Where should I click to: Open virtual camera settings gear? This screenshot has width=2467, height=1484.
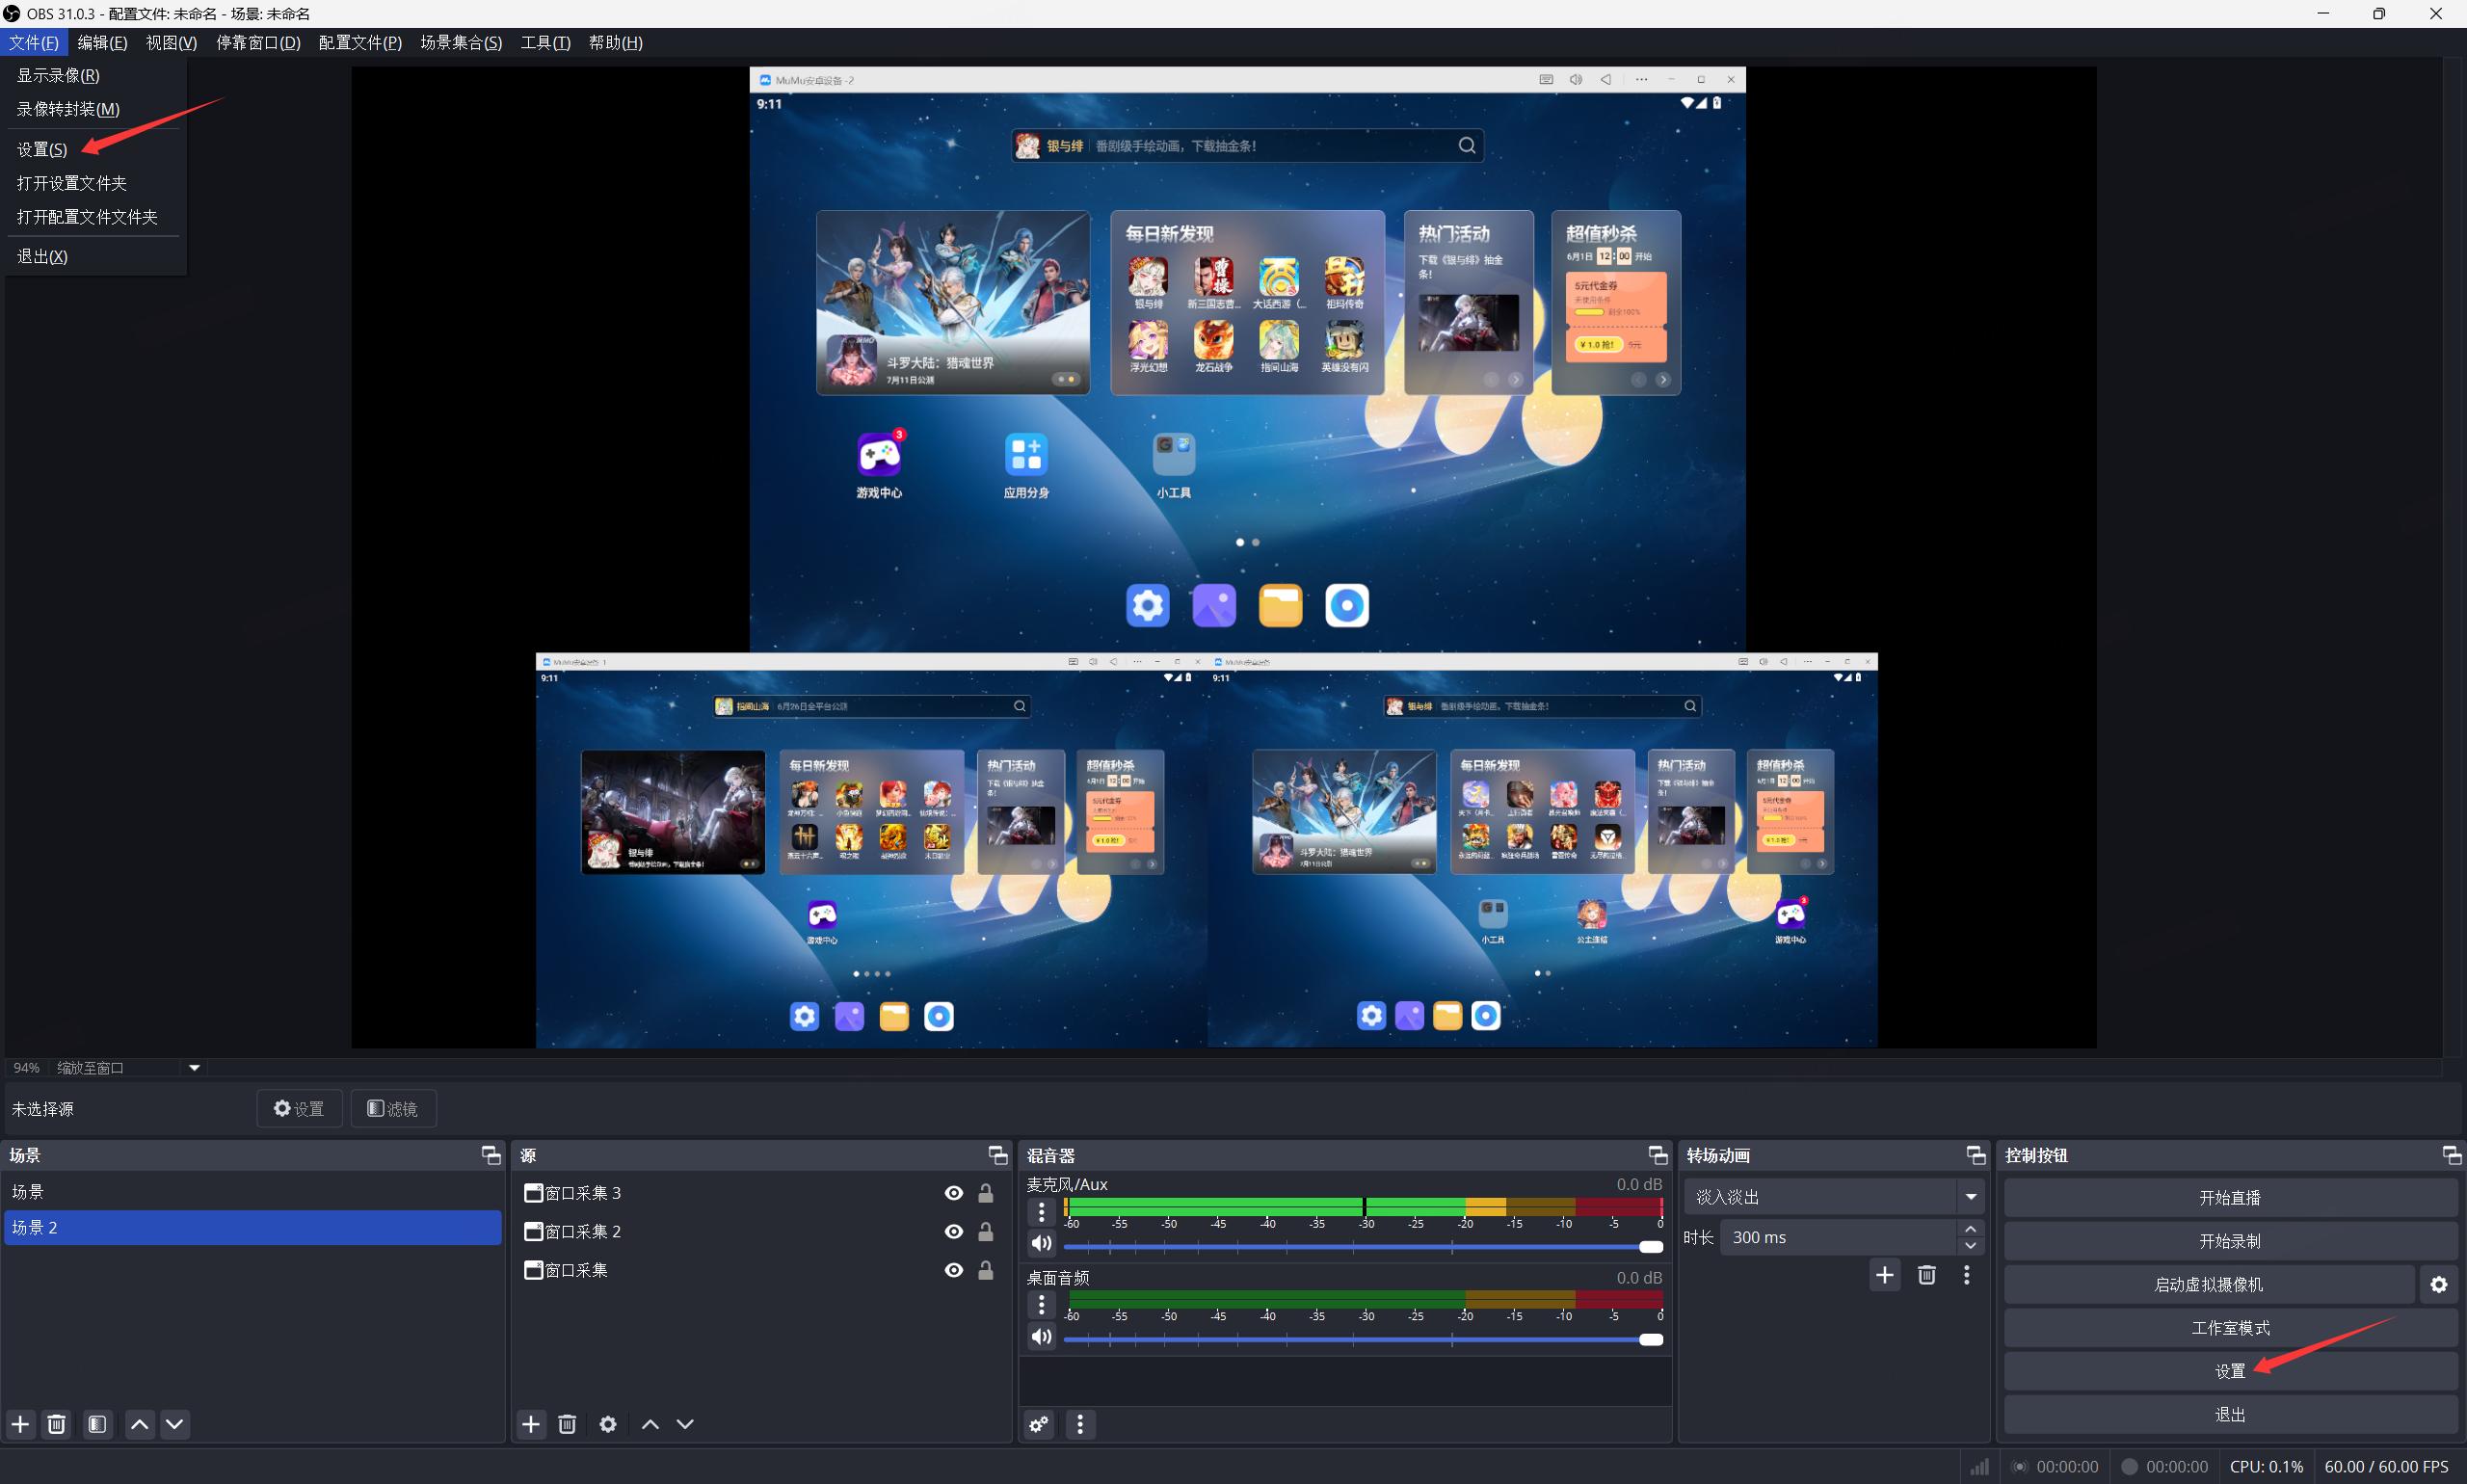[2439, 1285]
